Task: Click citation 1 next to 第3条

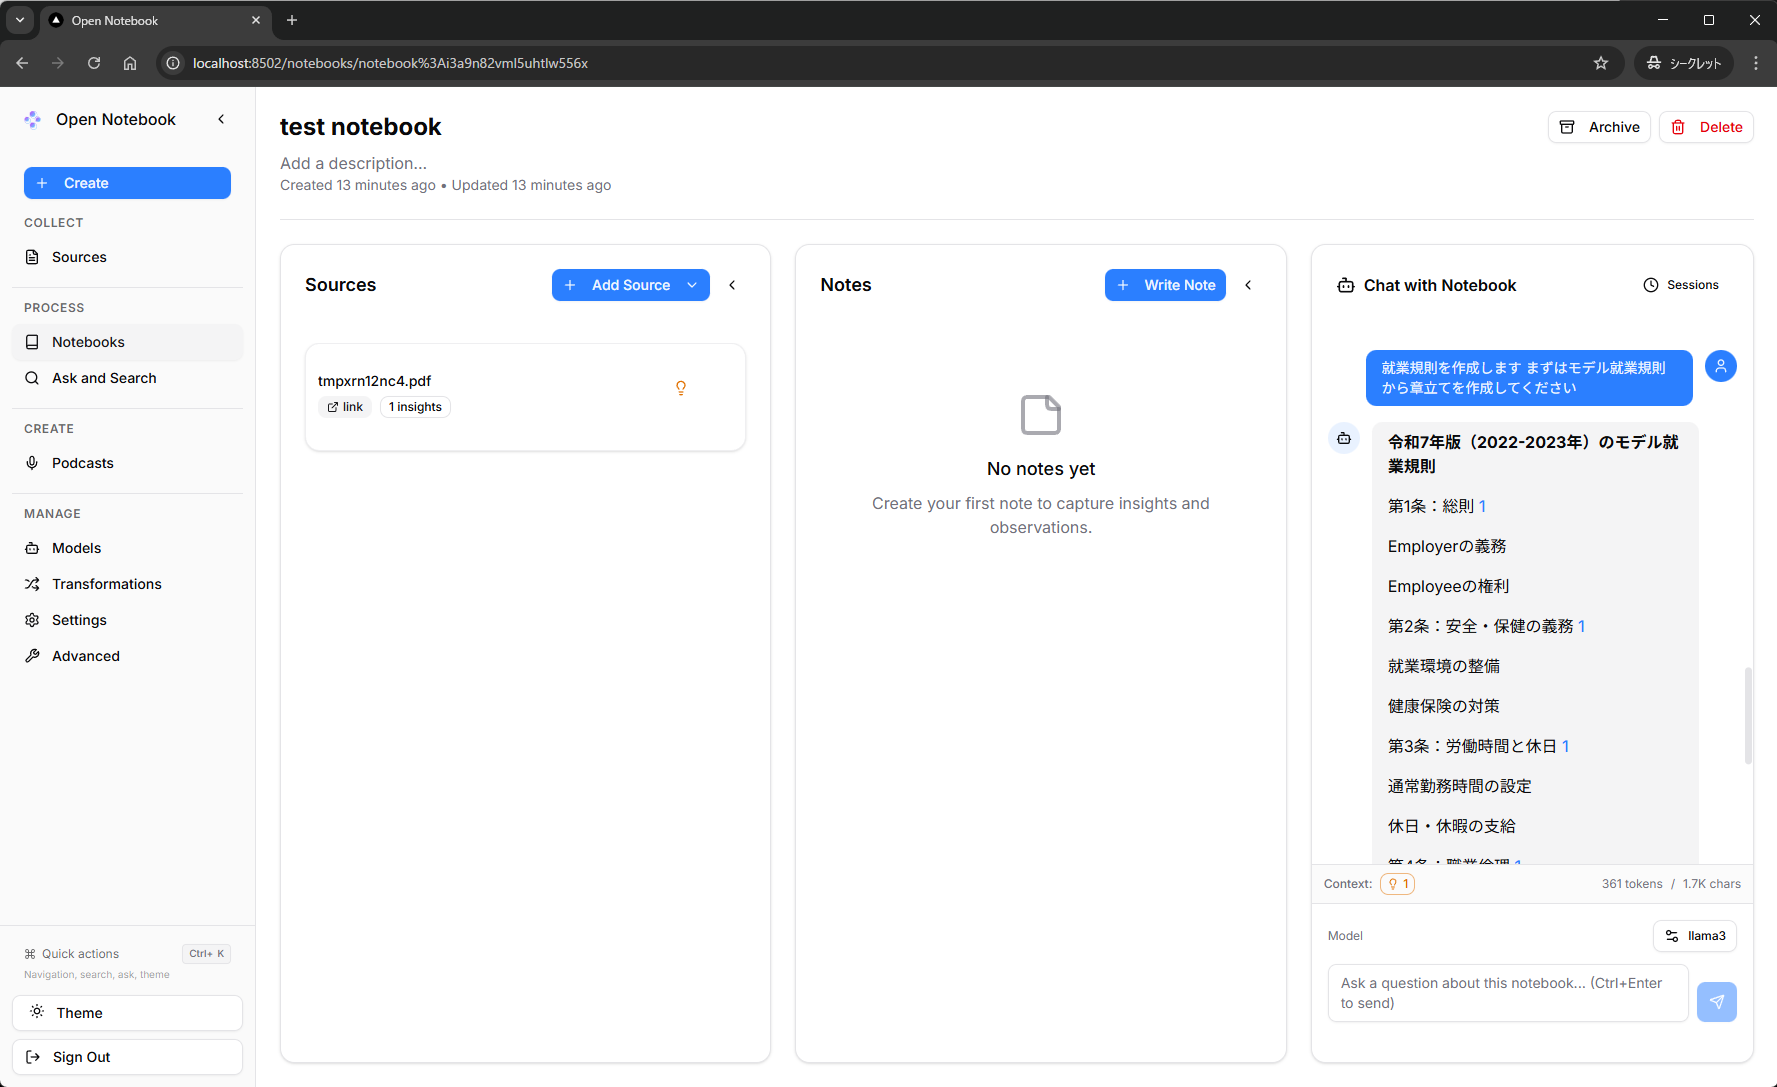Action: click(x=1565, y=746)
